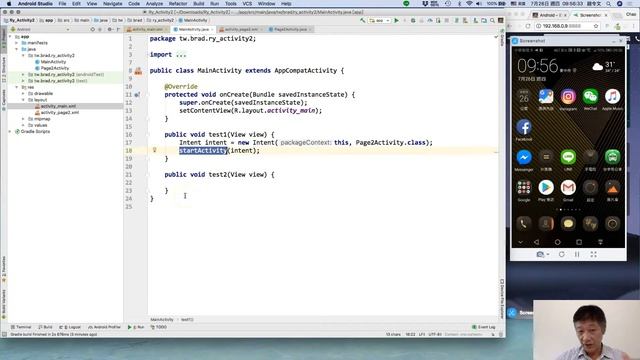Open Search Everywhere magnifier in Android Studio toolbar
The image size is (640, 360).
(x=493, y=20)
